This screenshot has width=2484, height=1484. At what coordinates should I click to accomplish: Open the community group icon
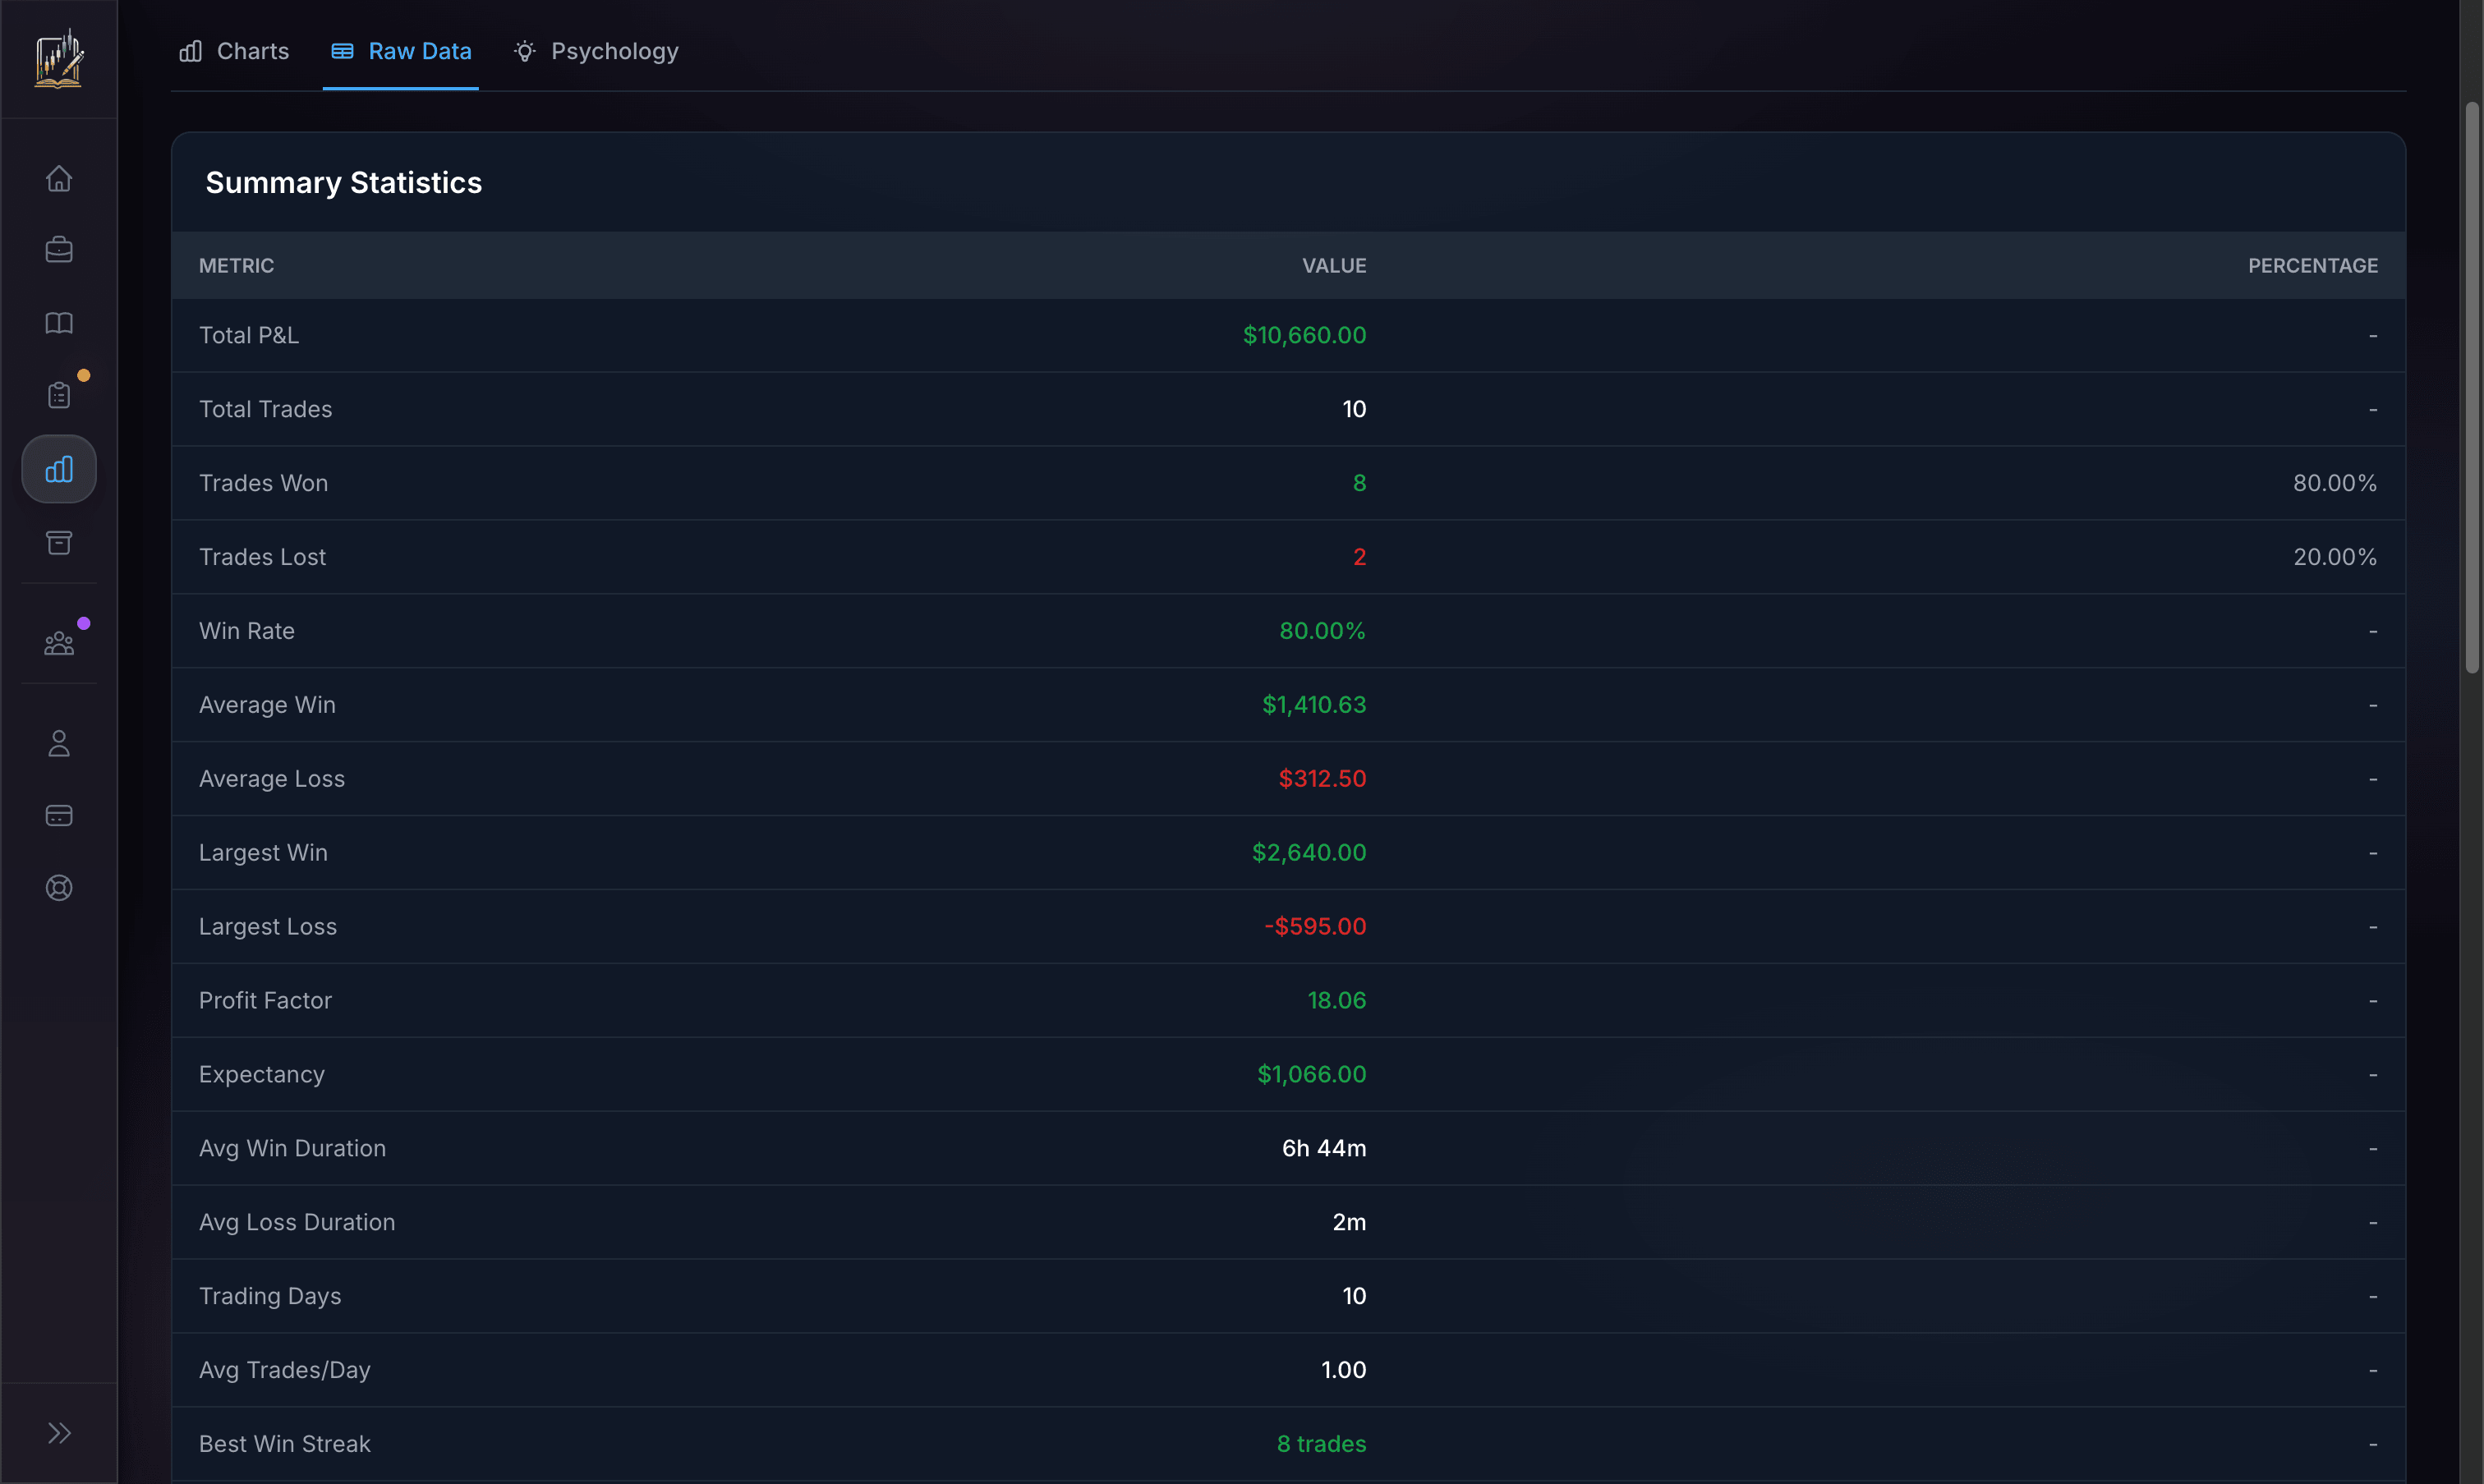click(59, 643)
